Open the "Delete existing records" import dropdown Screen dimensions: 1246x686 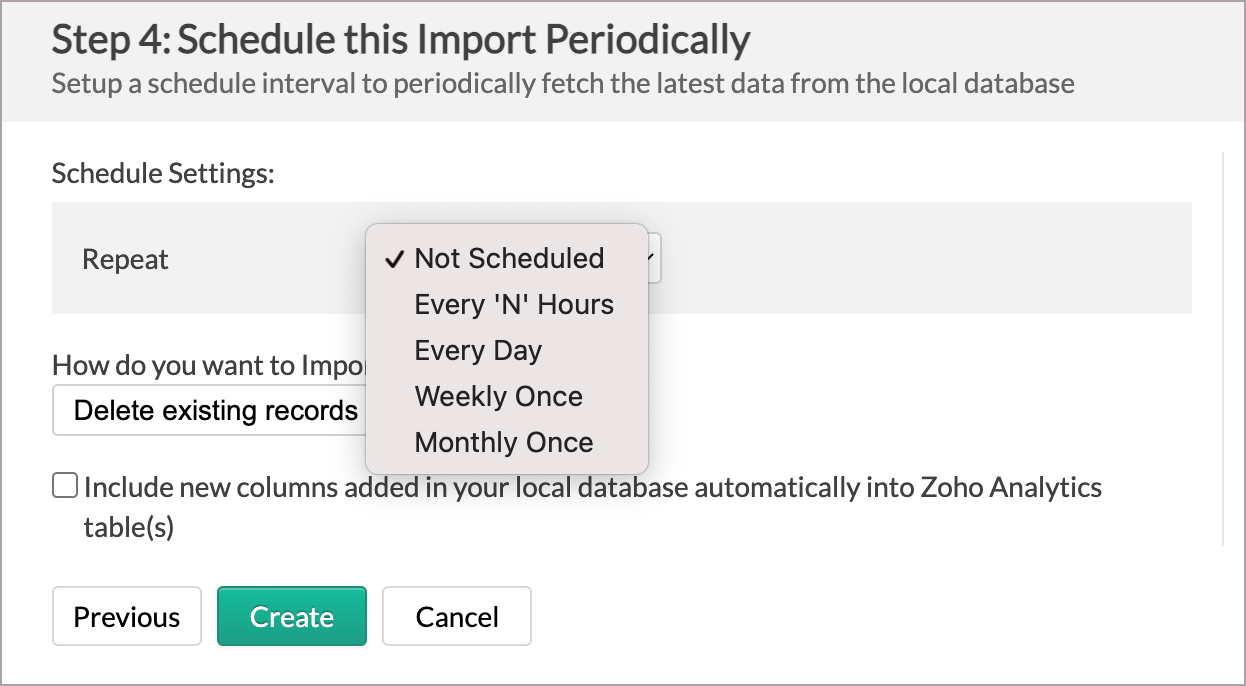[215, 410]
